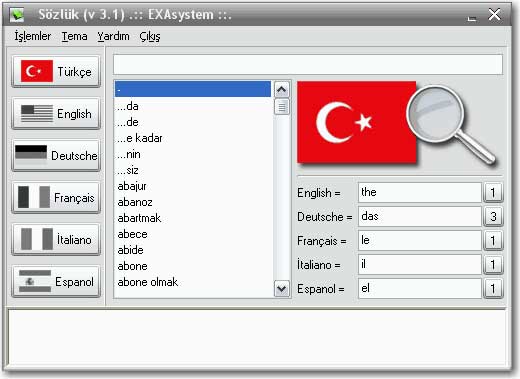
Task: Open the İşlemler menu
Action: pos(32,36)
